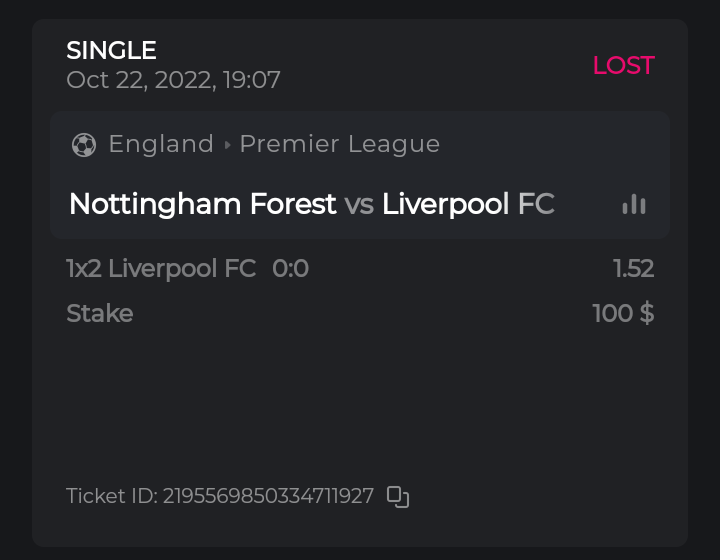
Task: Click the 'vs' text between teams
Action: click(x=359, y=204)
